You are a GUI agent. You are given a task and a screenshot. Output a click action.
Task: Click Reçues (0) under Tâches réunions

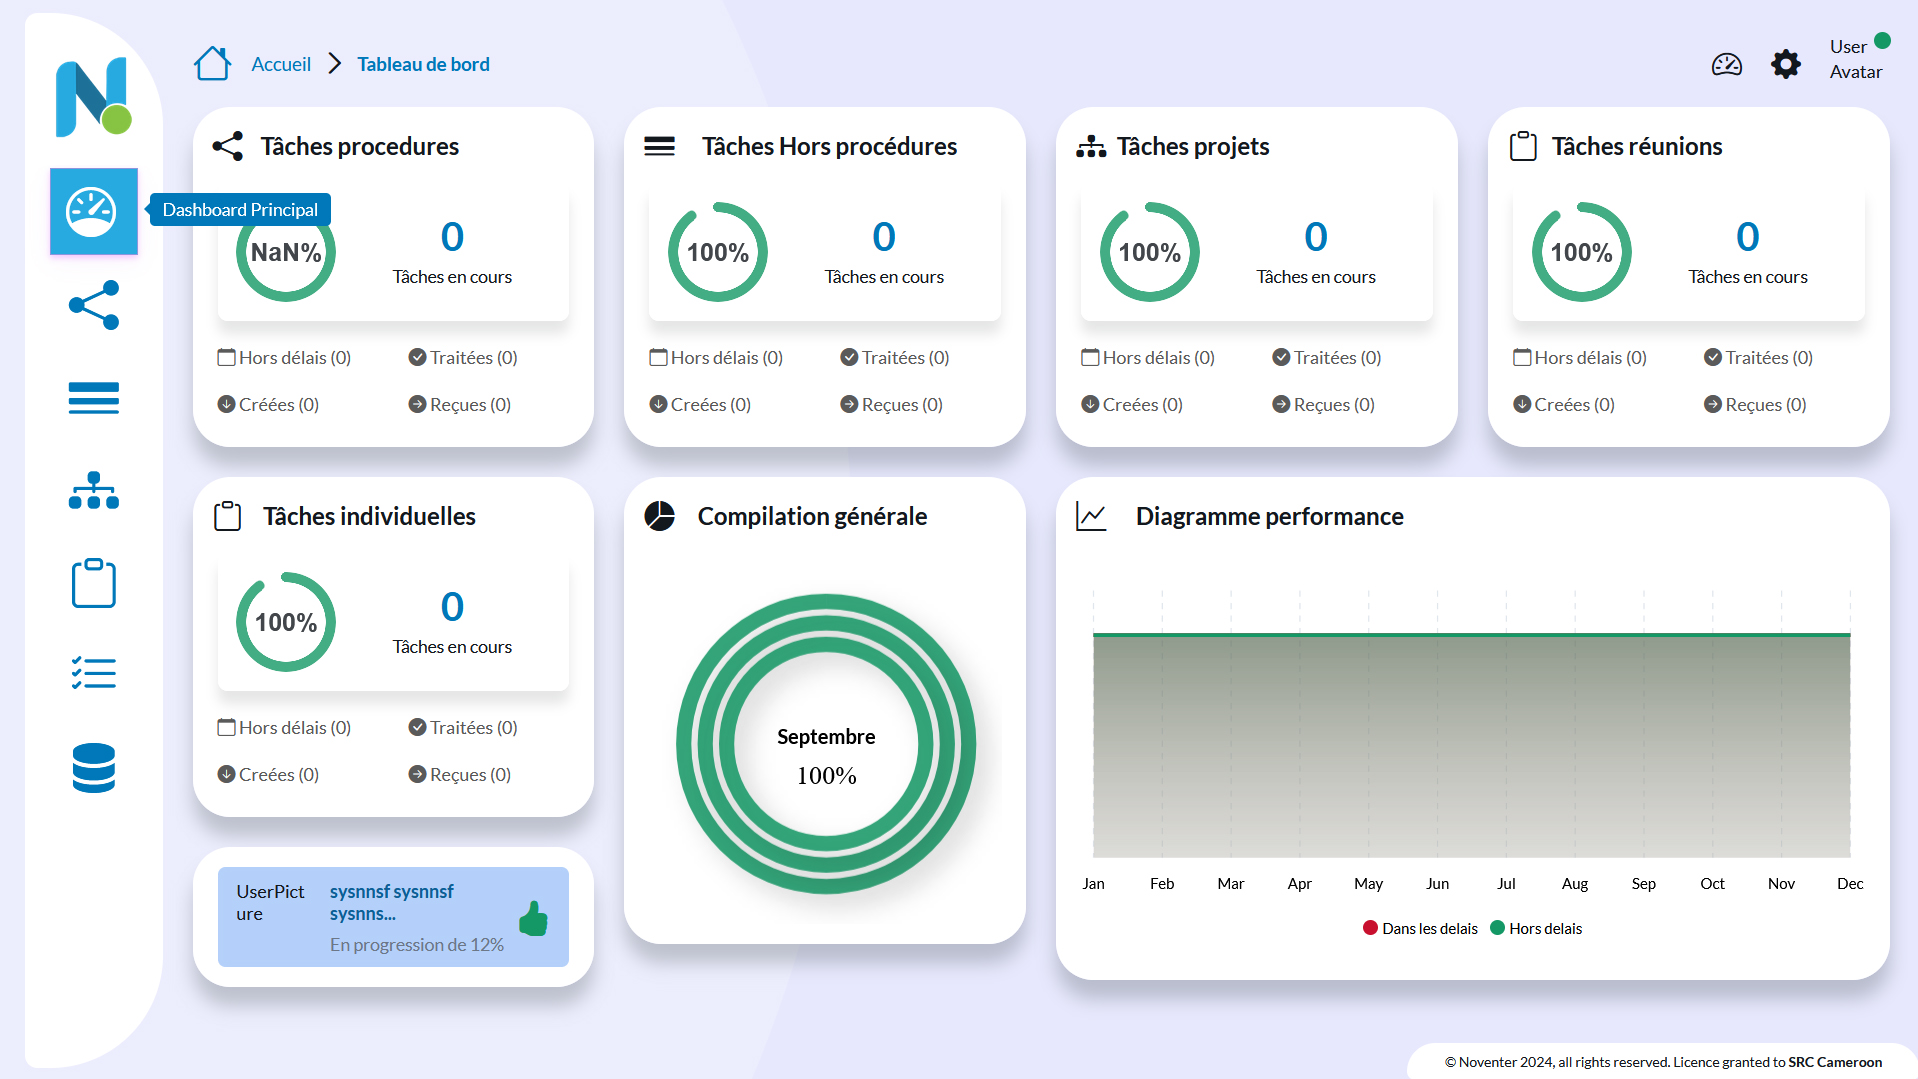tap(1755, 405)
